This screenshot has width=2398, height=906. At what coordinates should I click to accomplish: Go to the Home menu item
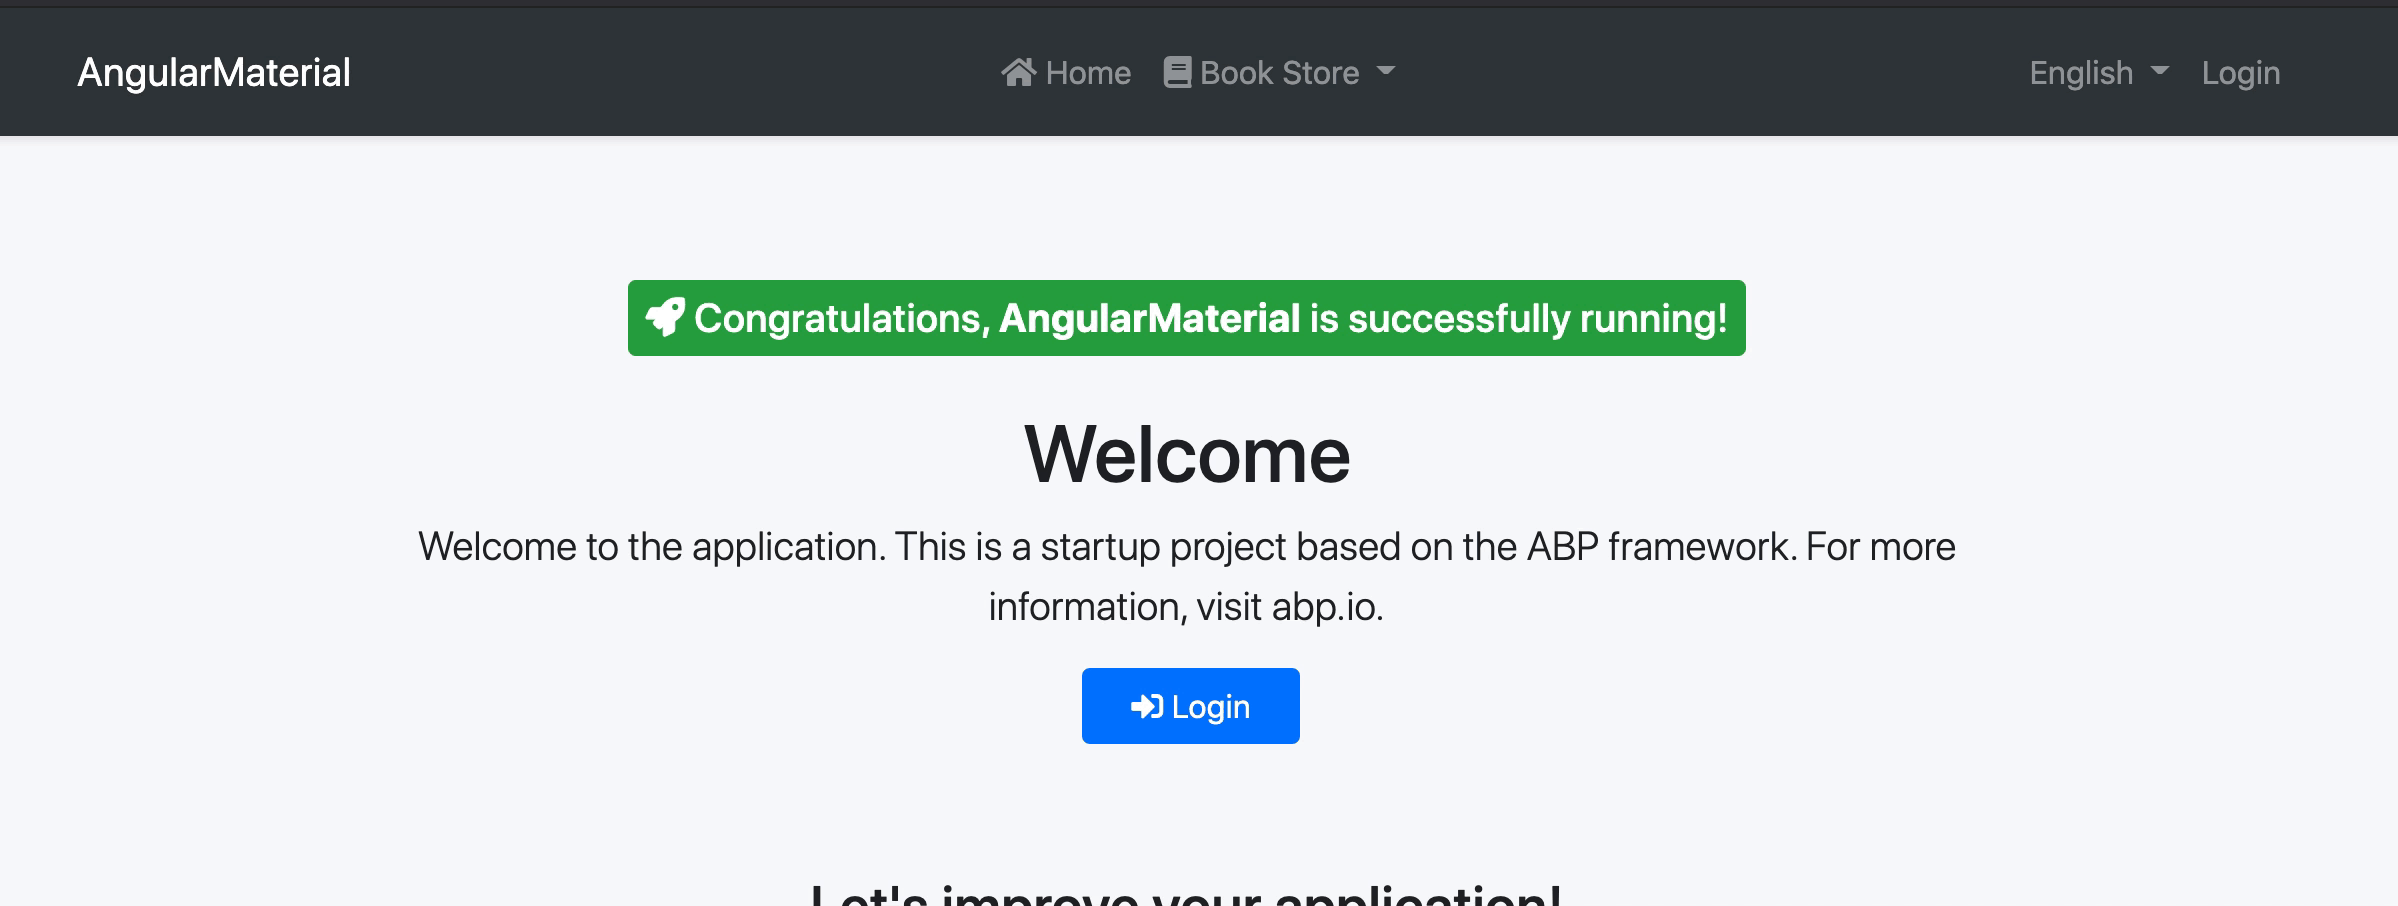1087,73
